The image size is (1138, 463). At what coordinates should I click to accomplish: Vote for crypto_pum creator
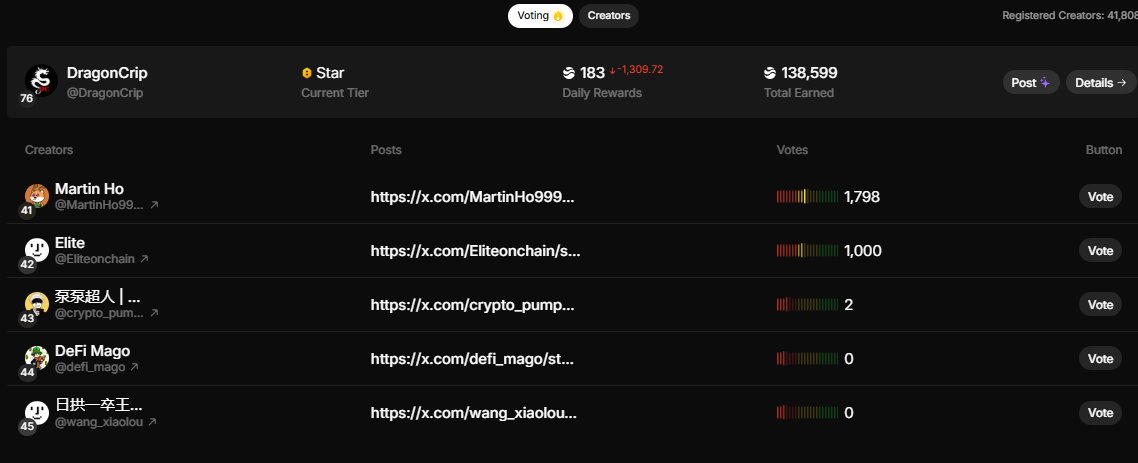tap(1100, 305)
